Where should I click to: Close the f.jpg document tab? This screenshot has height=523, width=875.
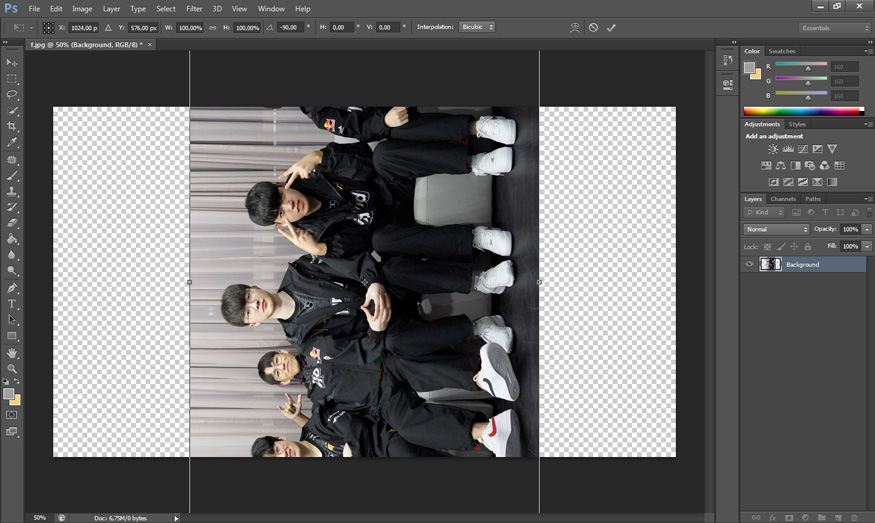click(149, 44)
